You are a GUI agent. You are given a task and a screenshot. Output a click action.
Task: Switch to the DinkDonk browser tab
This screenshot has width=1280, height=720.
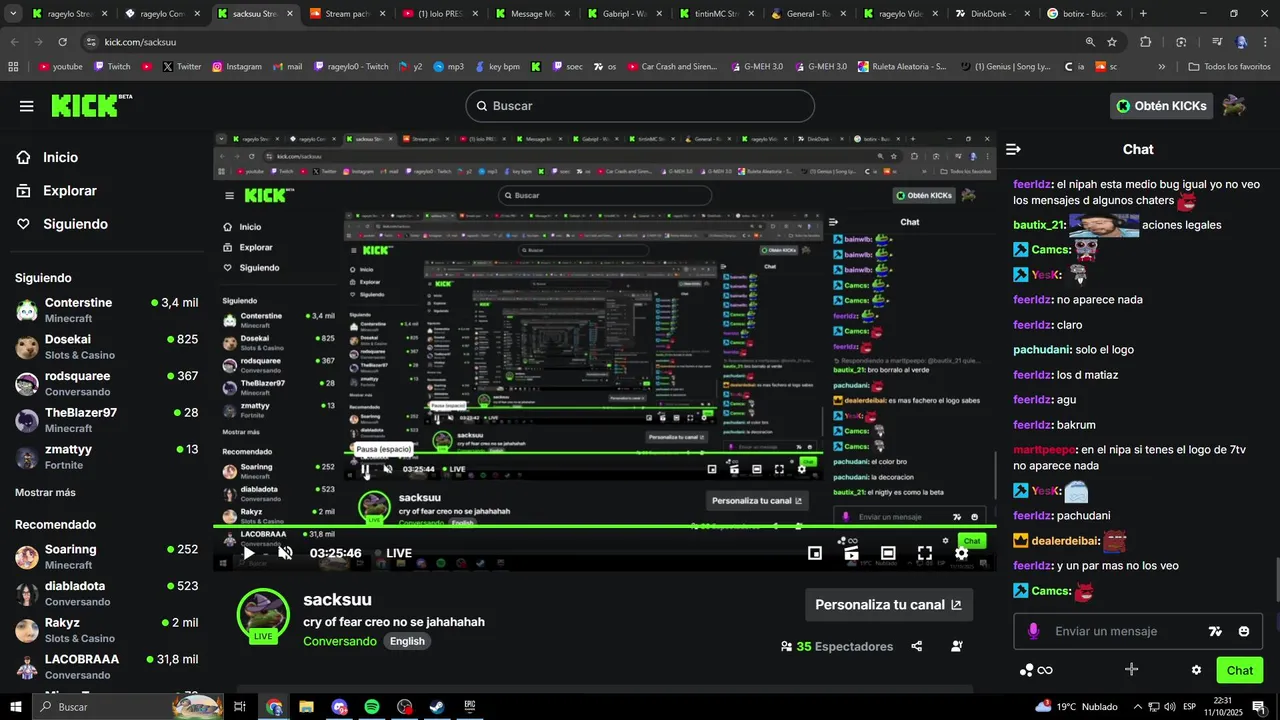(x=990, y=14)
